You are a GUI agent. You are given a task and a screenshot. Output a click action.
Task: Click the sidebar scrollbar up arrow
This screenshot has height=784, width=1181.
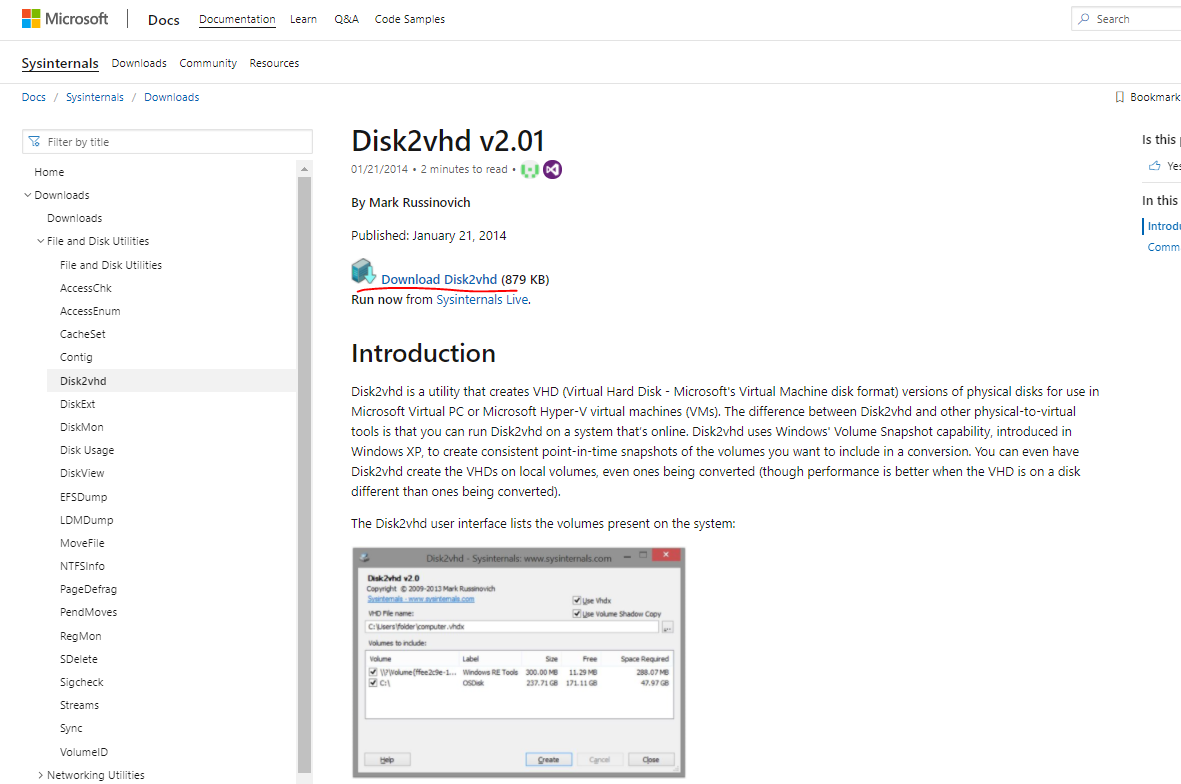tap(304, 169)
